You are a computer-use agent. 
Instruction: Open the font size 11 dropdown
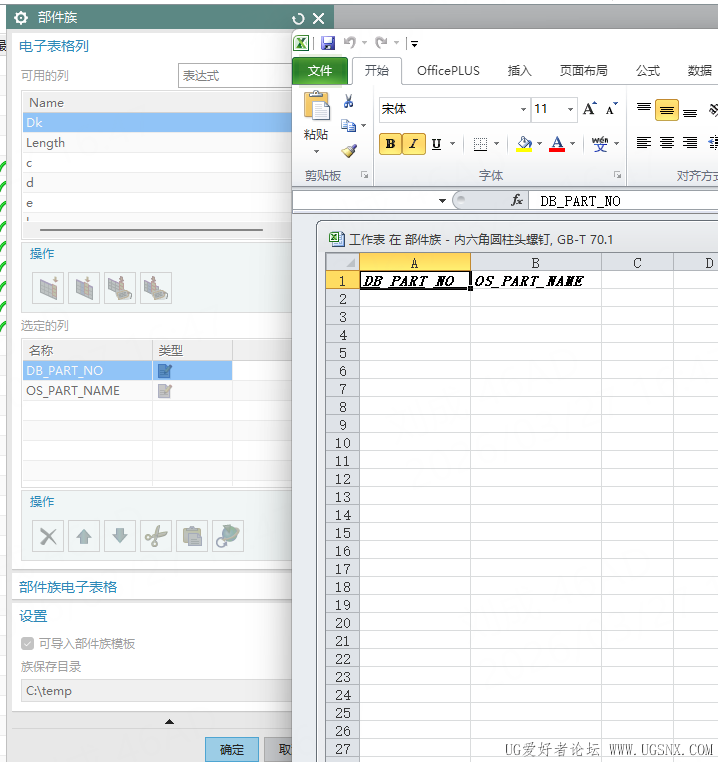coord(570,109)
